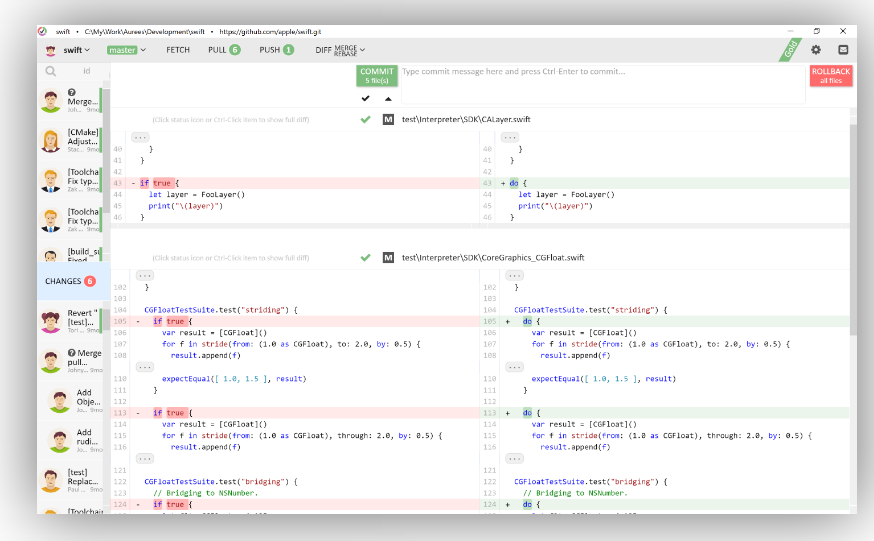Click the search magnifier icon
Viewport: 874px width, 541px height.
[x=50, y=71]
